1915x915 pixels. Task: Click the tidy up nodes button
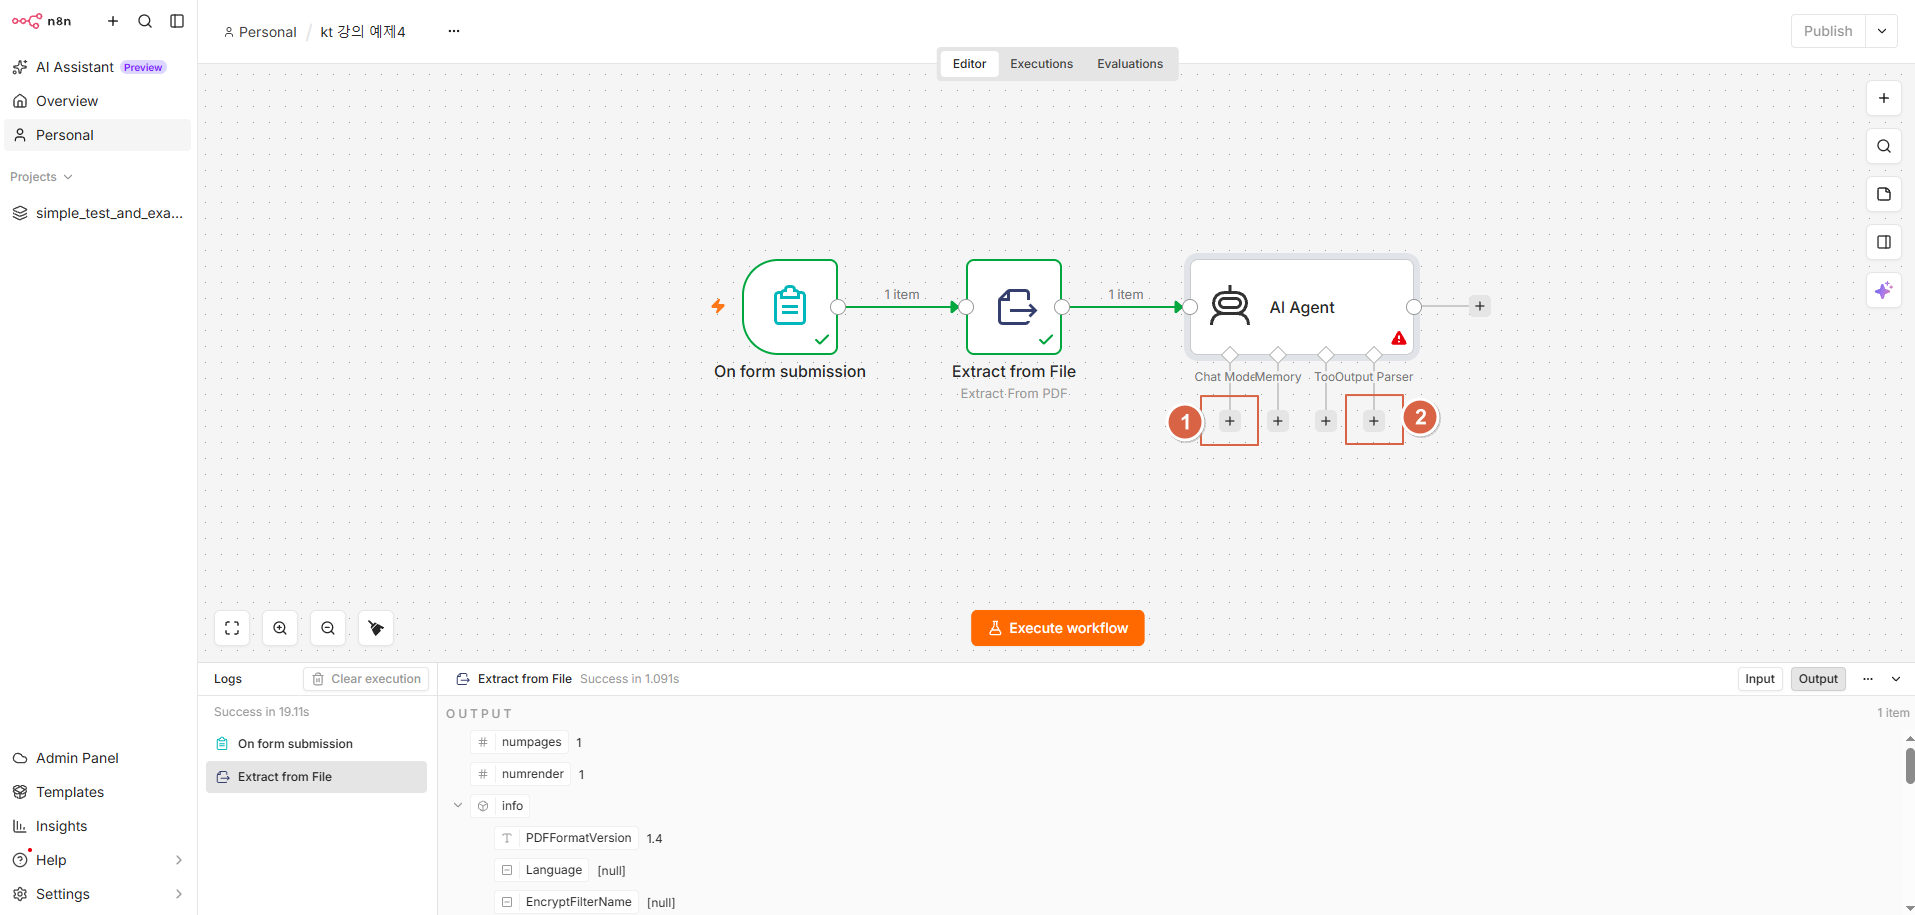coord(376,628)
